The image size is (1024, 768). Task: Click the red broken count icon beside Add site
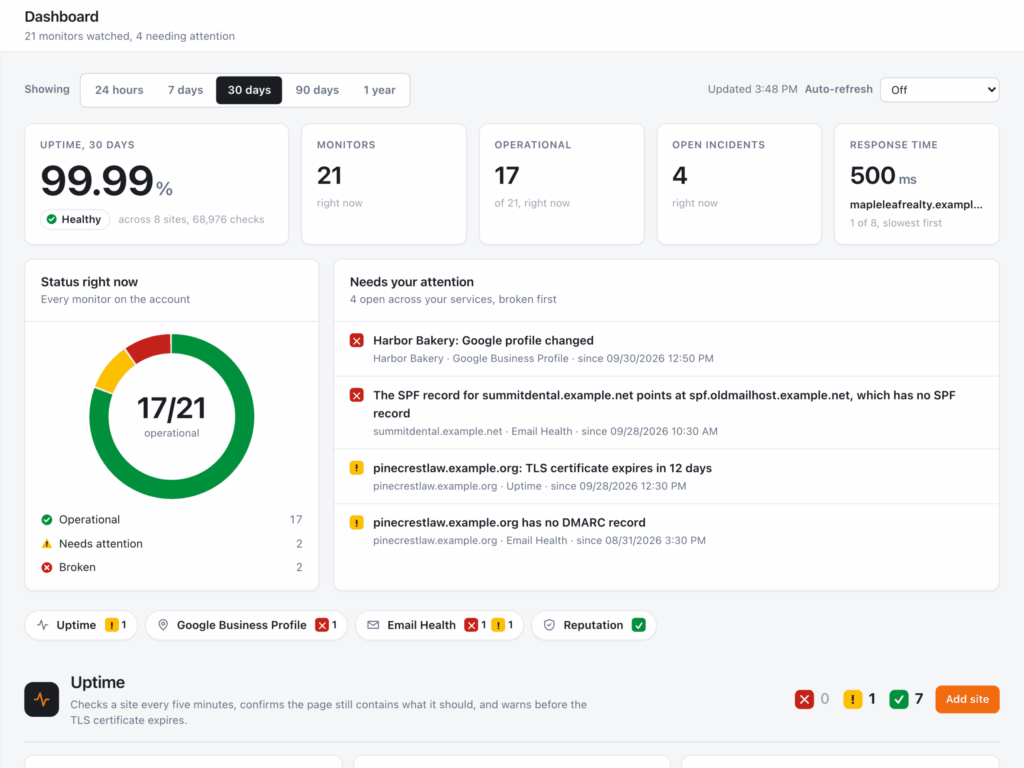[805, 699]
